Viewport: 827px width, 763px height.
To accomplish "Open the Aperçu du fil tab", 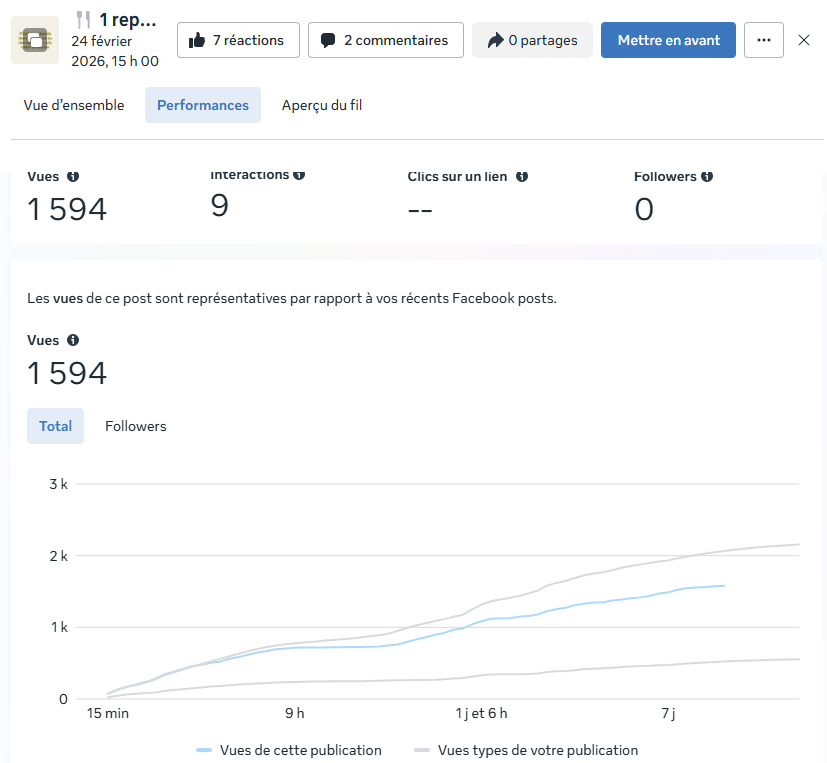I will (x=322, y=105).
